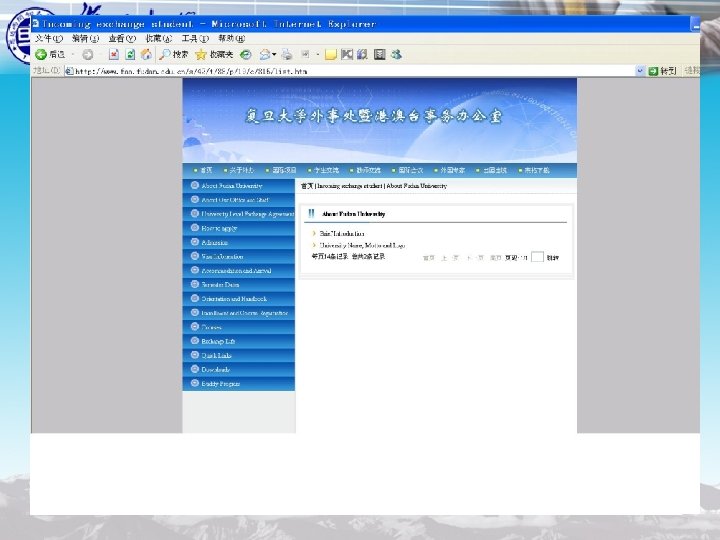Open Visa Information sidebar link
Image resolution: width=720 pixels, height=540 pixels.
[222, 257]
